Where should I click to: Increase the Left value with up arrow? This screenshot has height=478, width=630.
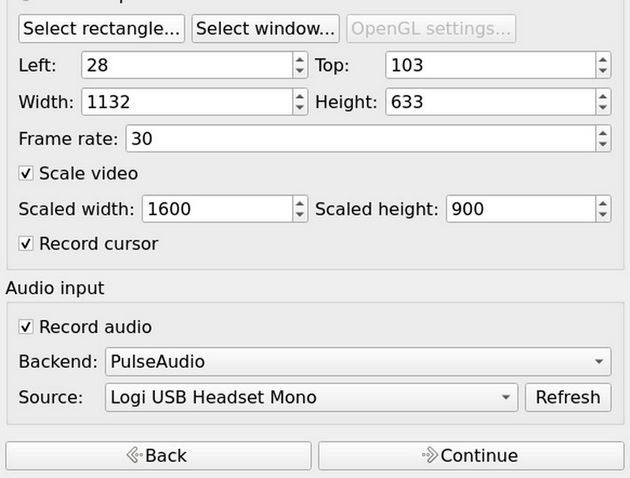300,60
